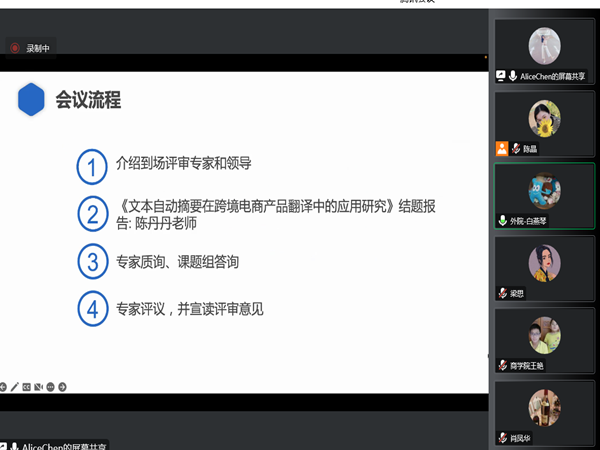This screenshot has height=450, width=600.
Task: Click muted microphone icon next to 梁思
Action: pos(503,293)
